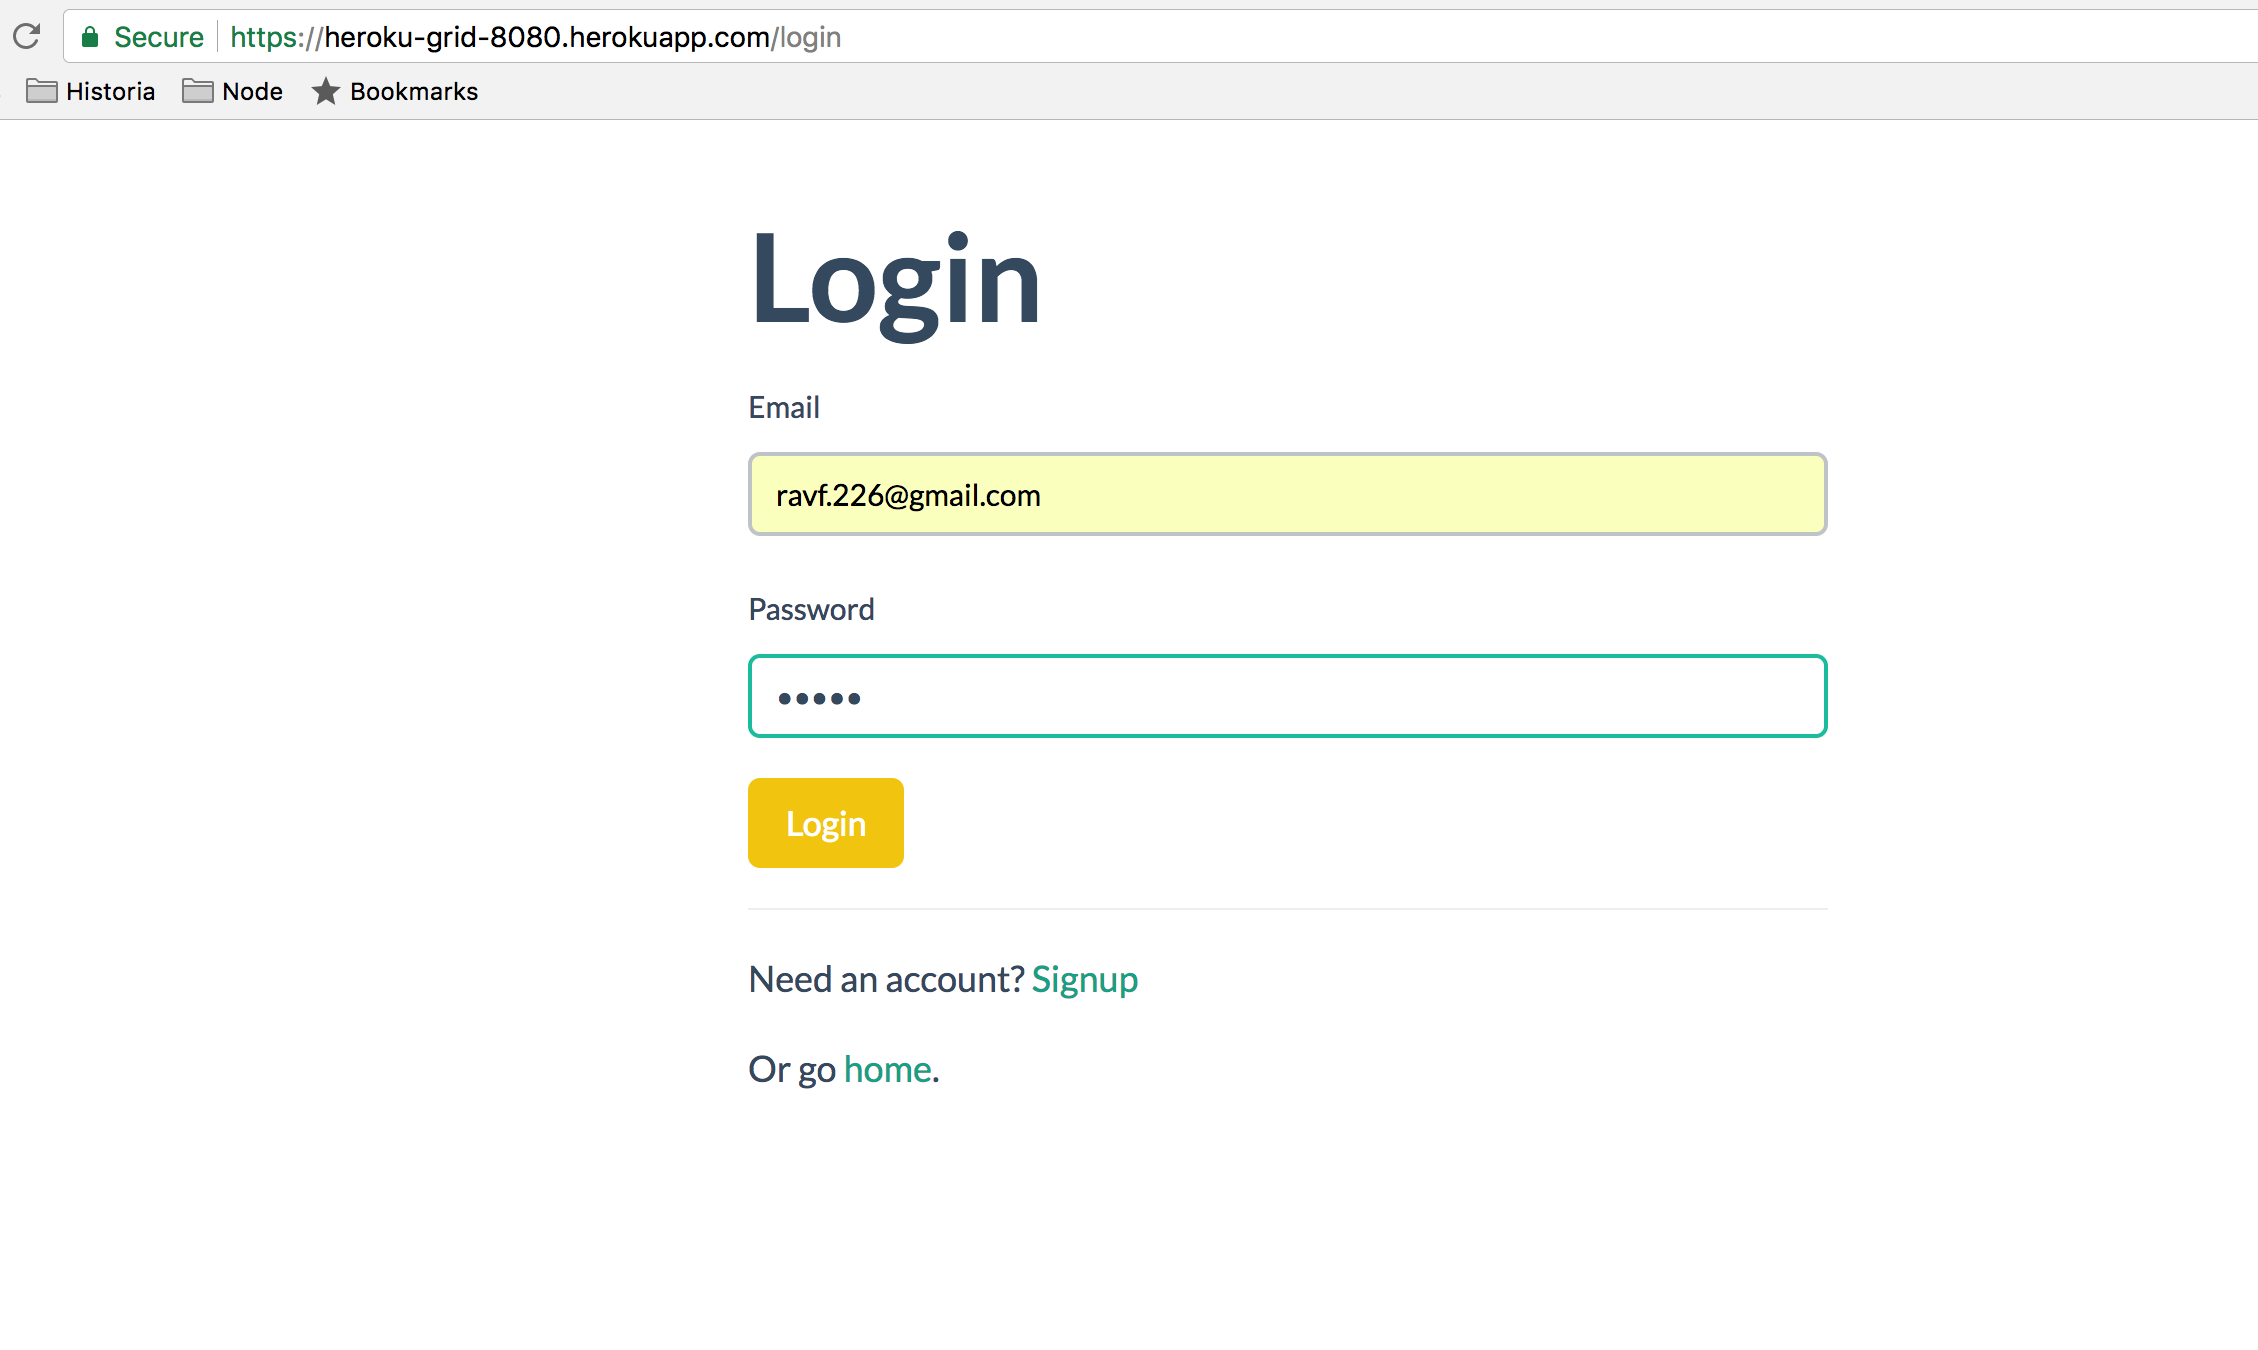Click the green padlock security icon
Image resolution: width=2258 pixels, height=1350 pixels.
tap(90, 38)
